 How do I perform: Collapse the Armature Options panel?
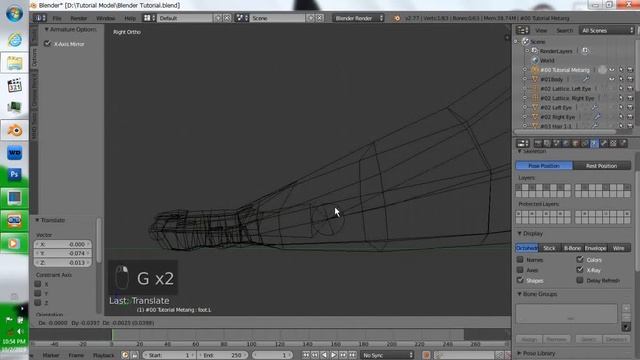tap(47, 29)
